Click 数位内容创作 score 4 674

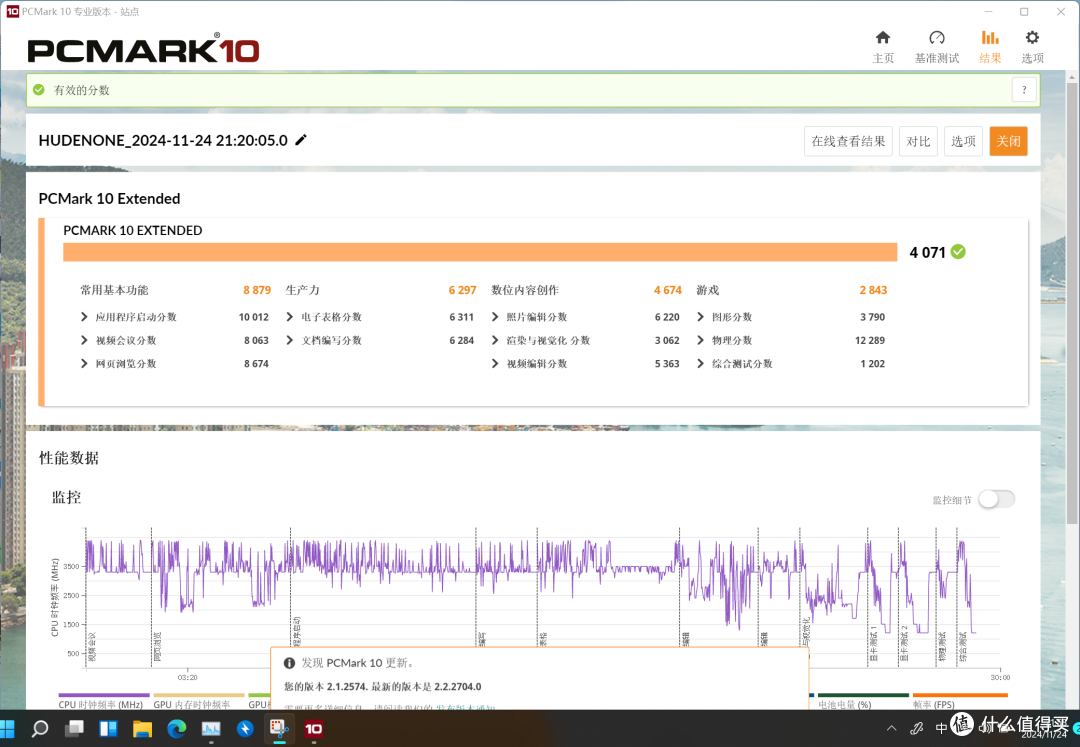[x=667, y=291]
